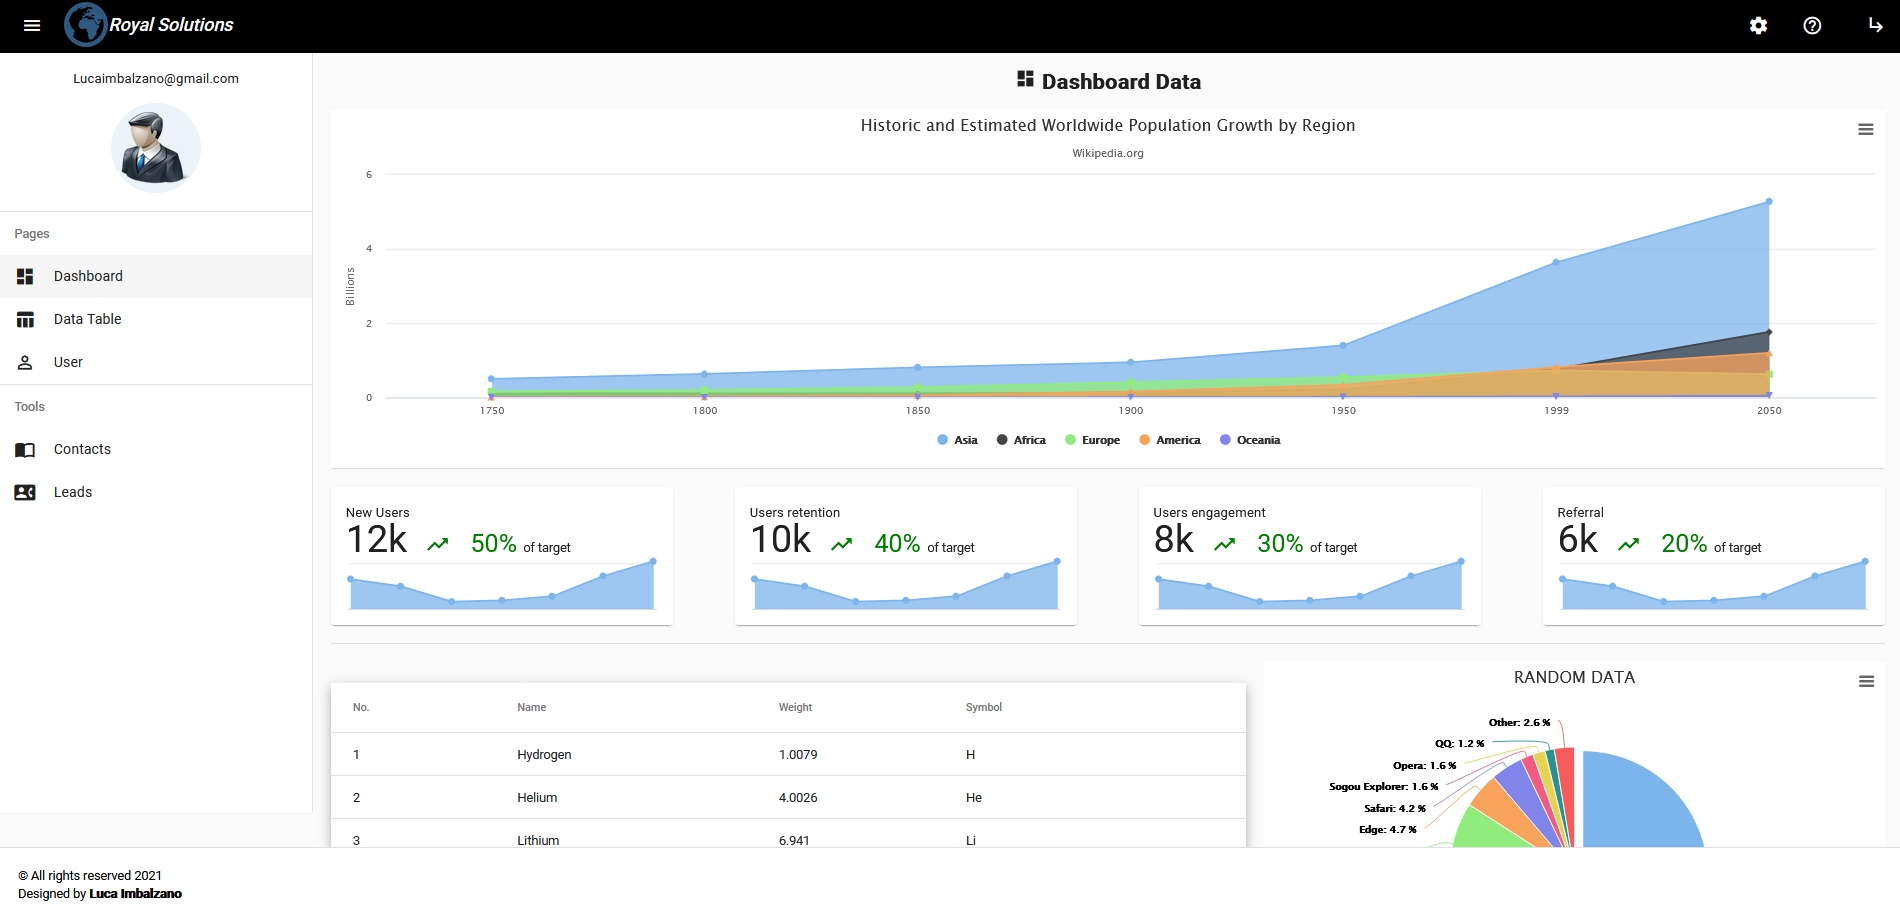Click the Sogou Explorer 1.6% pie label
The height and width of the screenshot is (916, 1900).
click(1384, 787)
